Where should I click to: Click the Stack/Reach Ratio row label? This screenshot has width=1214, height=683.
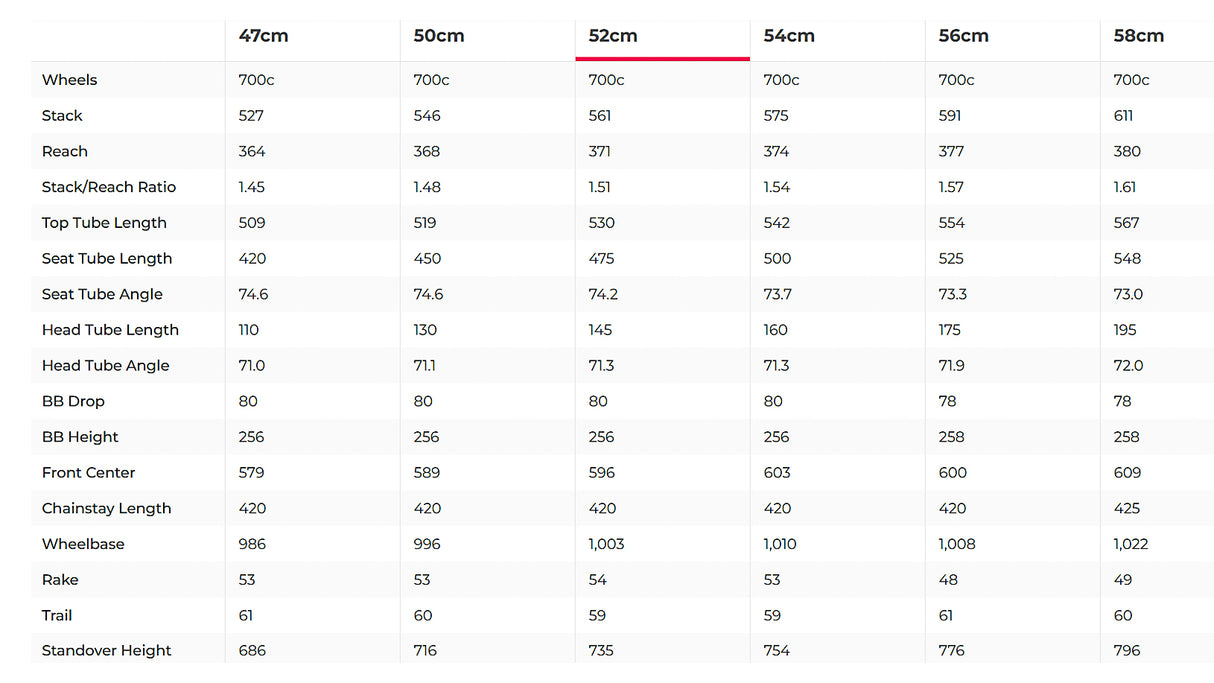click(109, 187)
